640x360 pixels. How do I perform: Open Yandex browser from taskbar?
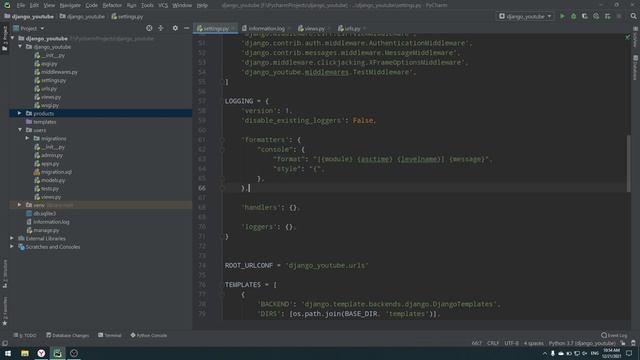41,353
